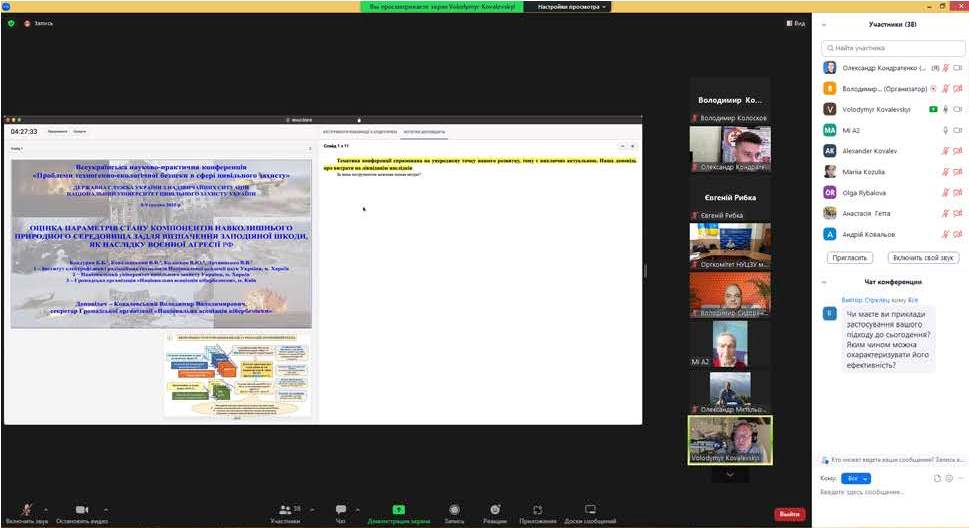Image resolution: width=969 pixels, height=528 pixels.
Task: Click the green Share Screen icon
Action: tap(398, 510)
